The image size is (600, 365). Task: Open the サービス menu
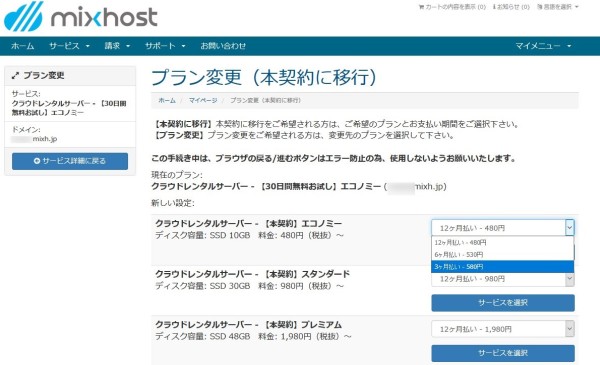(x=69, y=46)
